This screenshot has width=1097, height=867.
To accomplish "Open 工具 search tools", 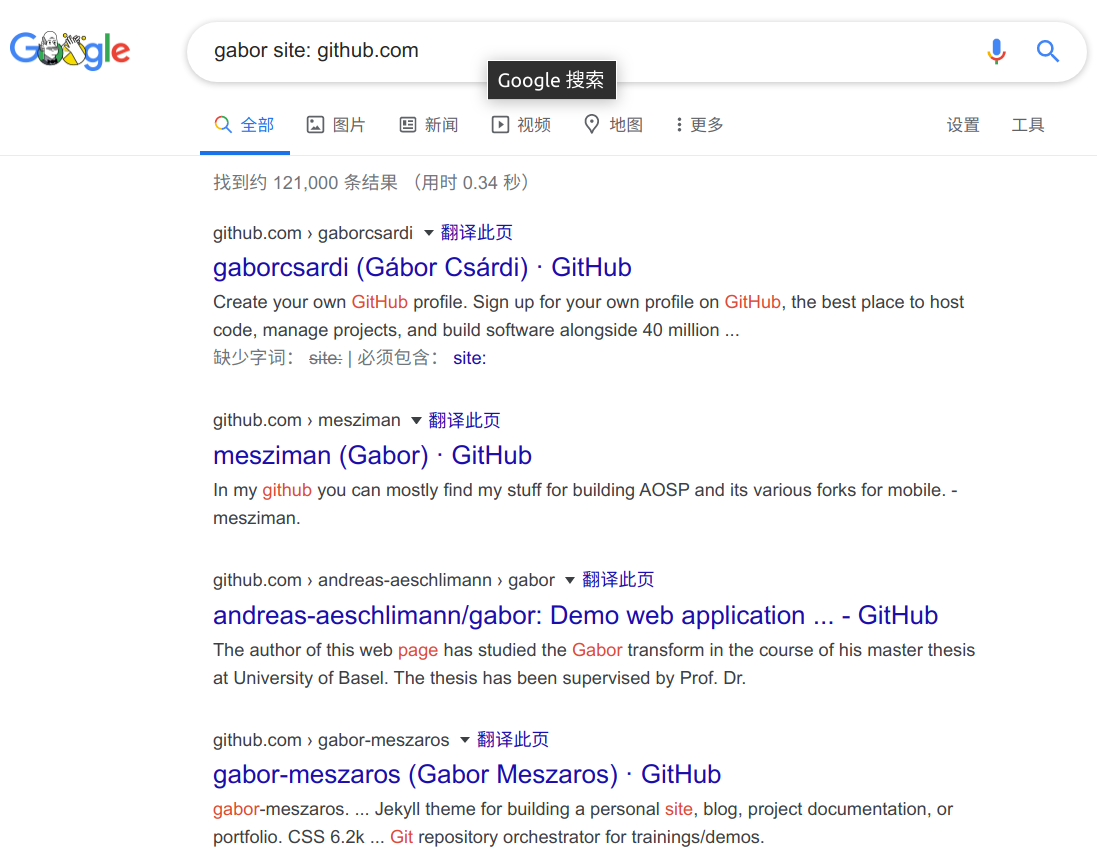I will [x=1028, y=125].
